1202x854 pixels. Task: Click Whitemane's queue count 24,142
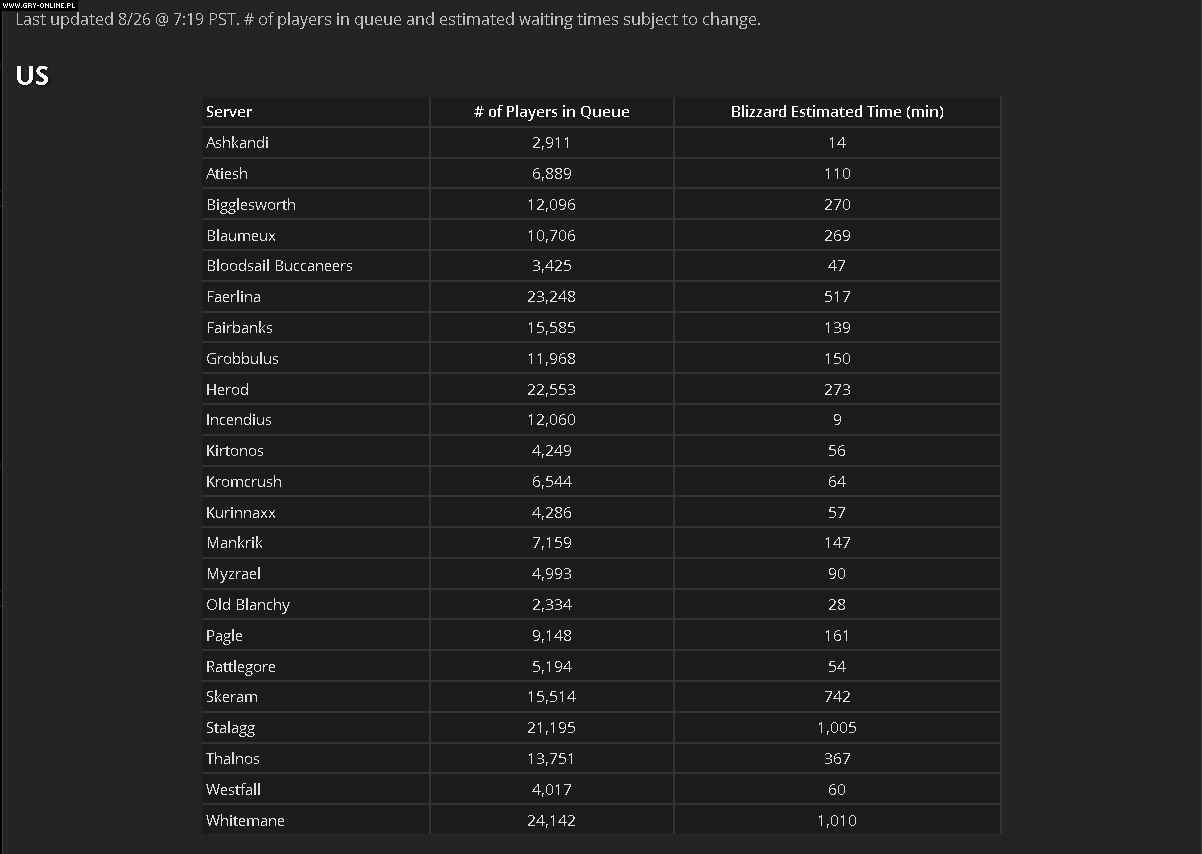552,821
